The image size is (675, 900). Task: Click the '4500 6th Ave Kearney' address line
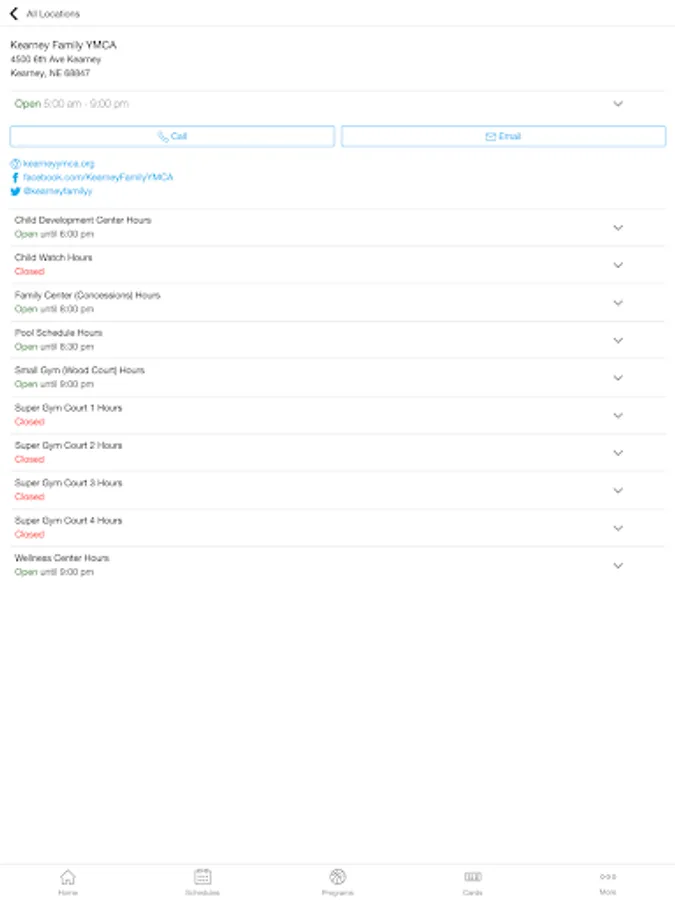coord(56,59)
